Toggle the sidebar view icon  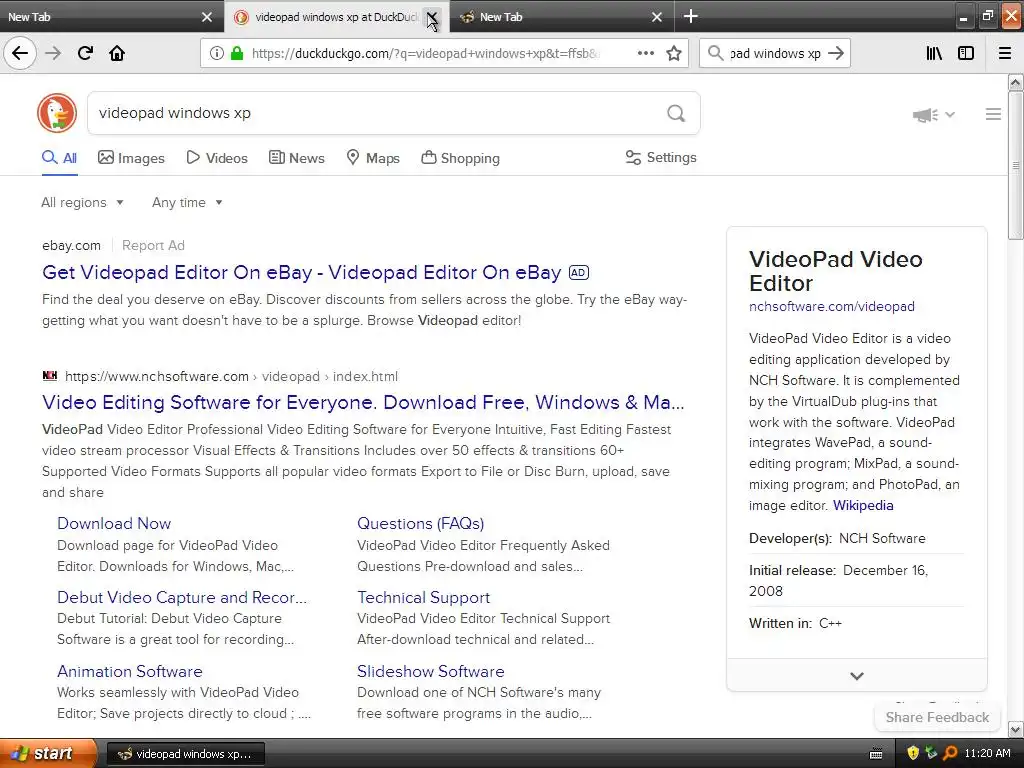click(966, 53)
